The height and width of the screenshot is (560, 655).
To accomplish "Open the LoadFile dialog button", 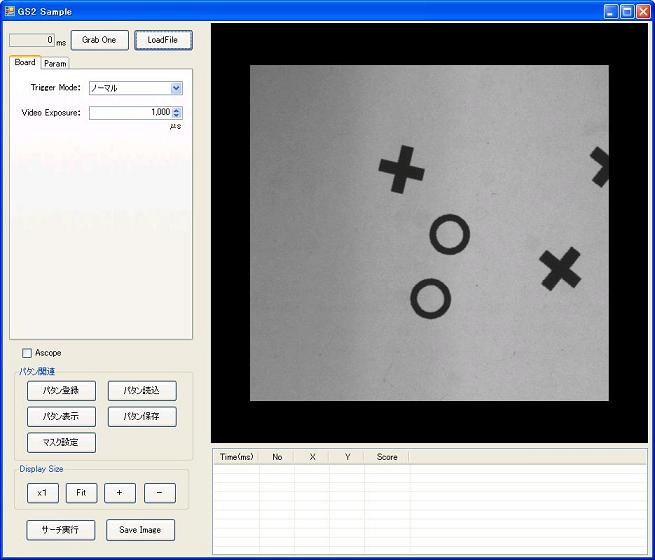I will click(163, 40).
